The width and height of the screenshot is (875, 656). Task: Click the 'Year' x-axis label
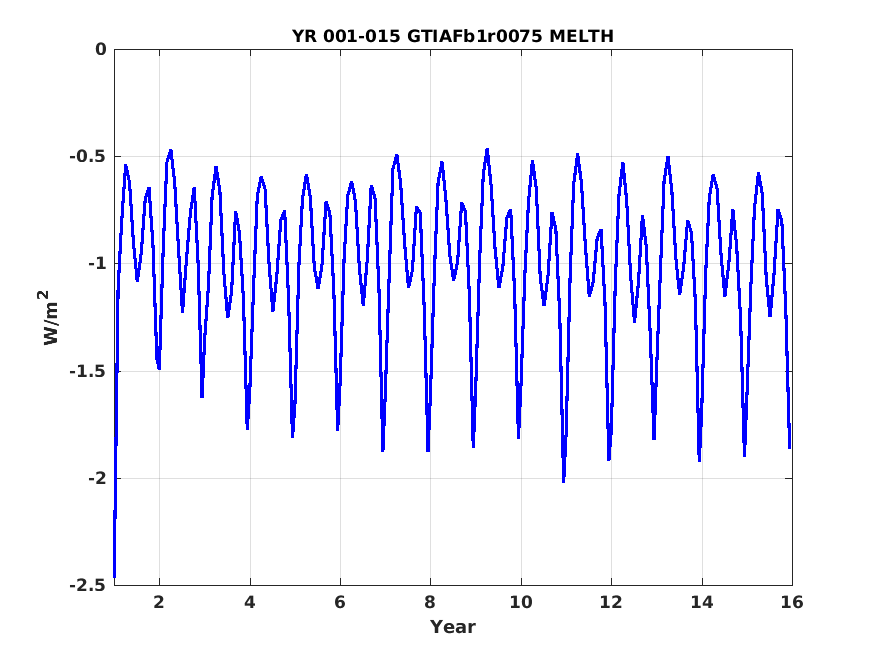(x=453, y=627)
